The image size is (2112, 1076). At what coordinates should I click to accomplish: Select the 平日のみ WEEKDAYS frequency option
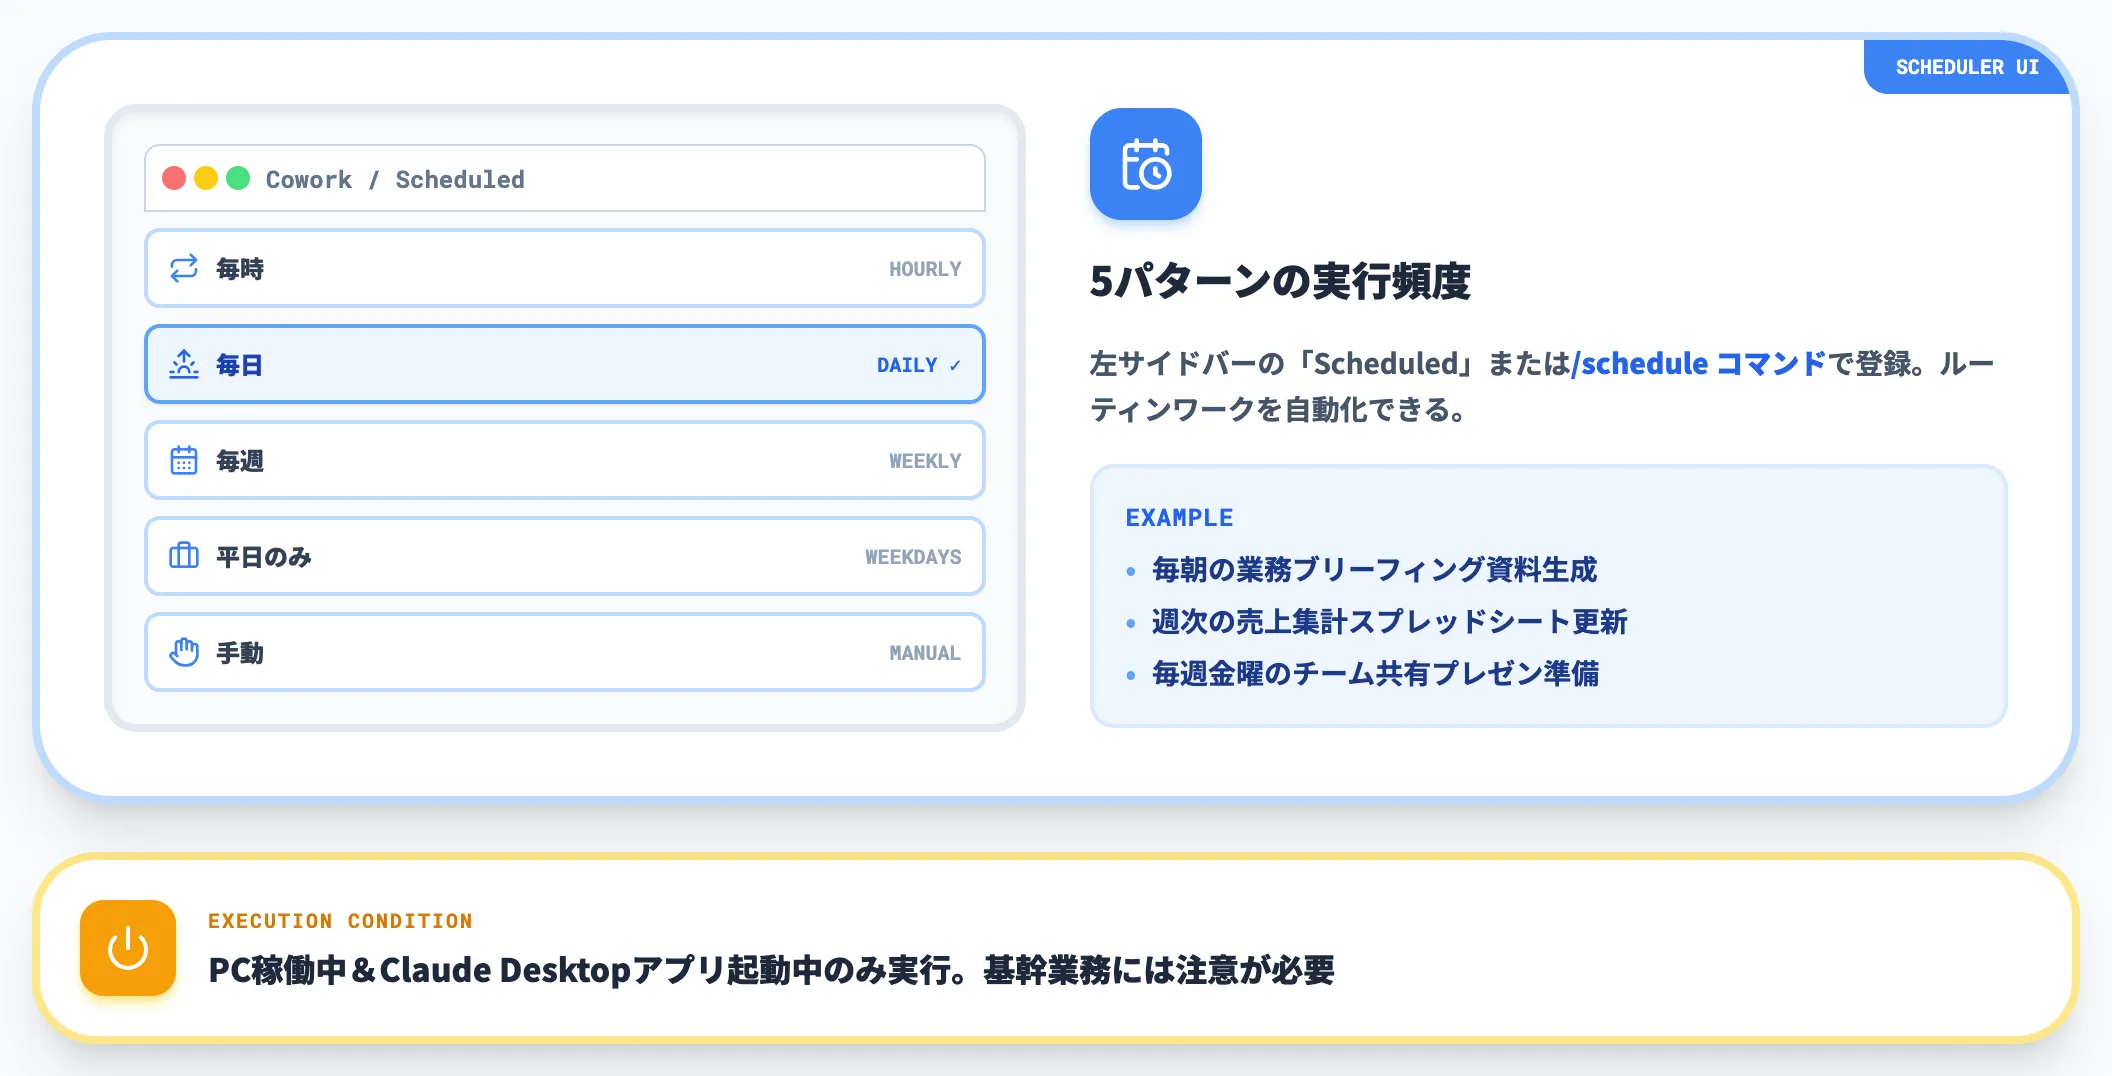[565, 556]
